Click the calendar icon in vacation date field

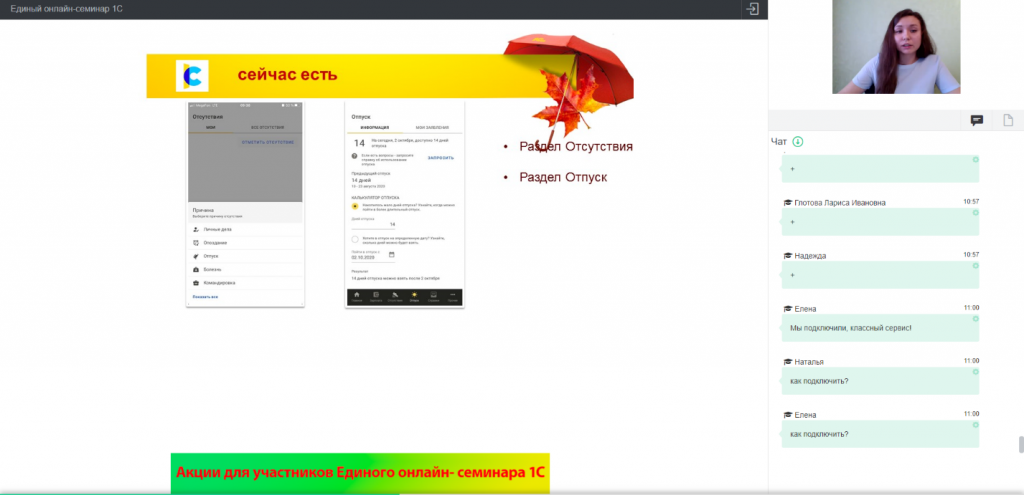(x=391, y=255)
